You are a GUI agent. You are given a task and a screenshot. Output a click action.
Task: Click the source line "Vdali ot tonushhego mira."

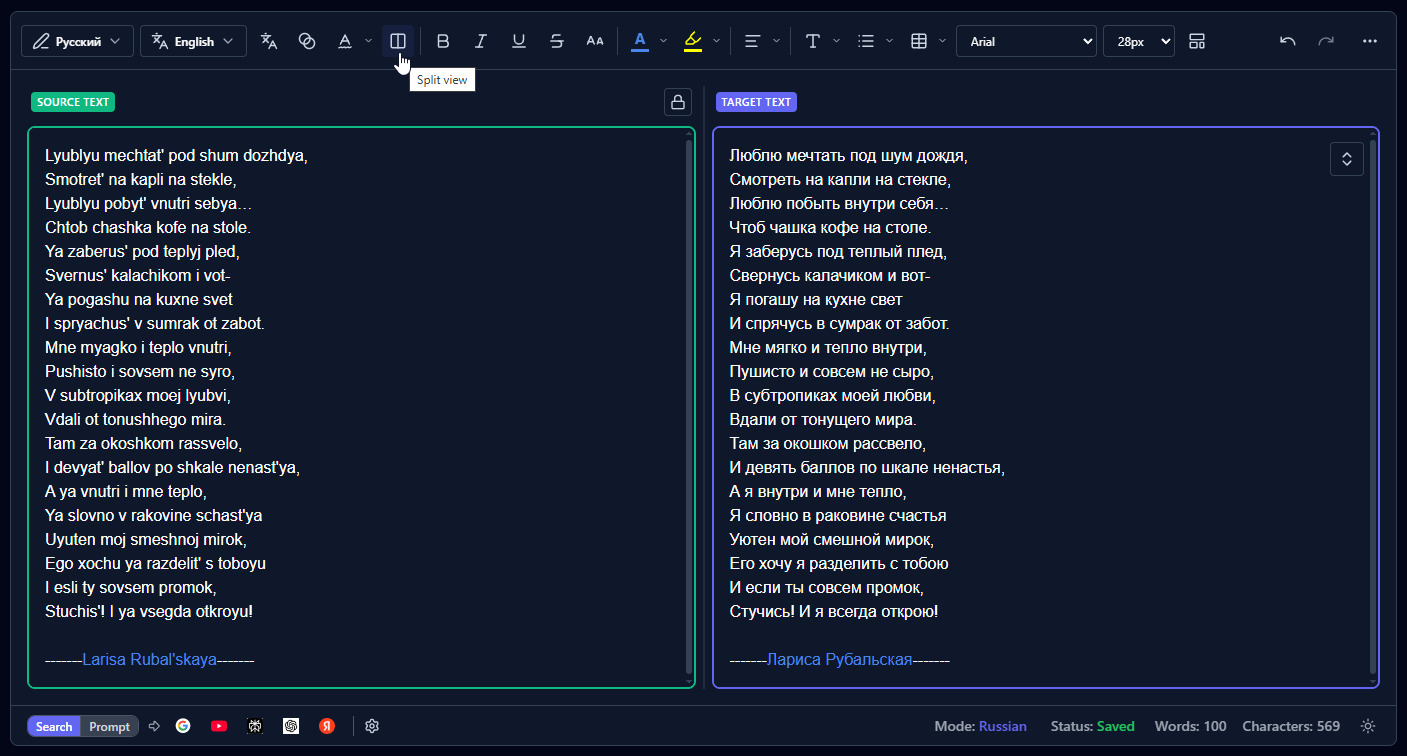coord(136,420)
